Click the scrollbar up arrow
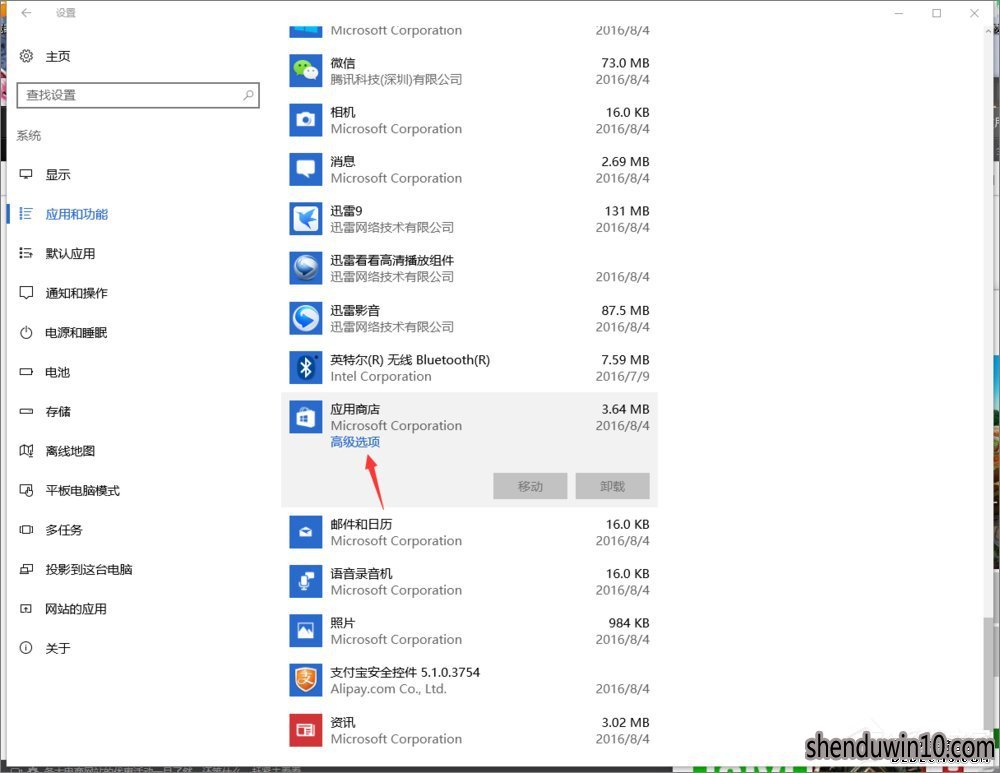1000x773 pixels. pyautogui.click(x=987, y=29)
